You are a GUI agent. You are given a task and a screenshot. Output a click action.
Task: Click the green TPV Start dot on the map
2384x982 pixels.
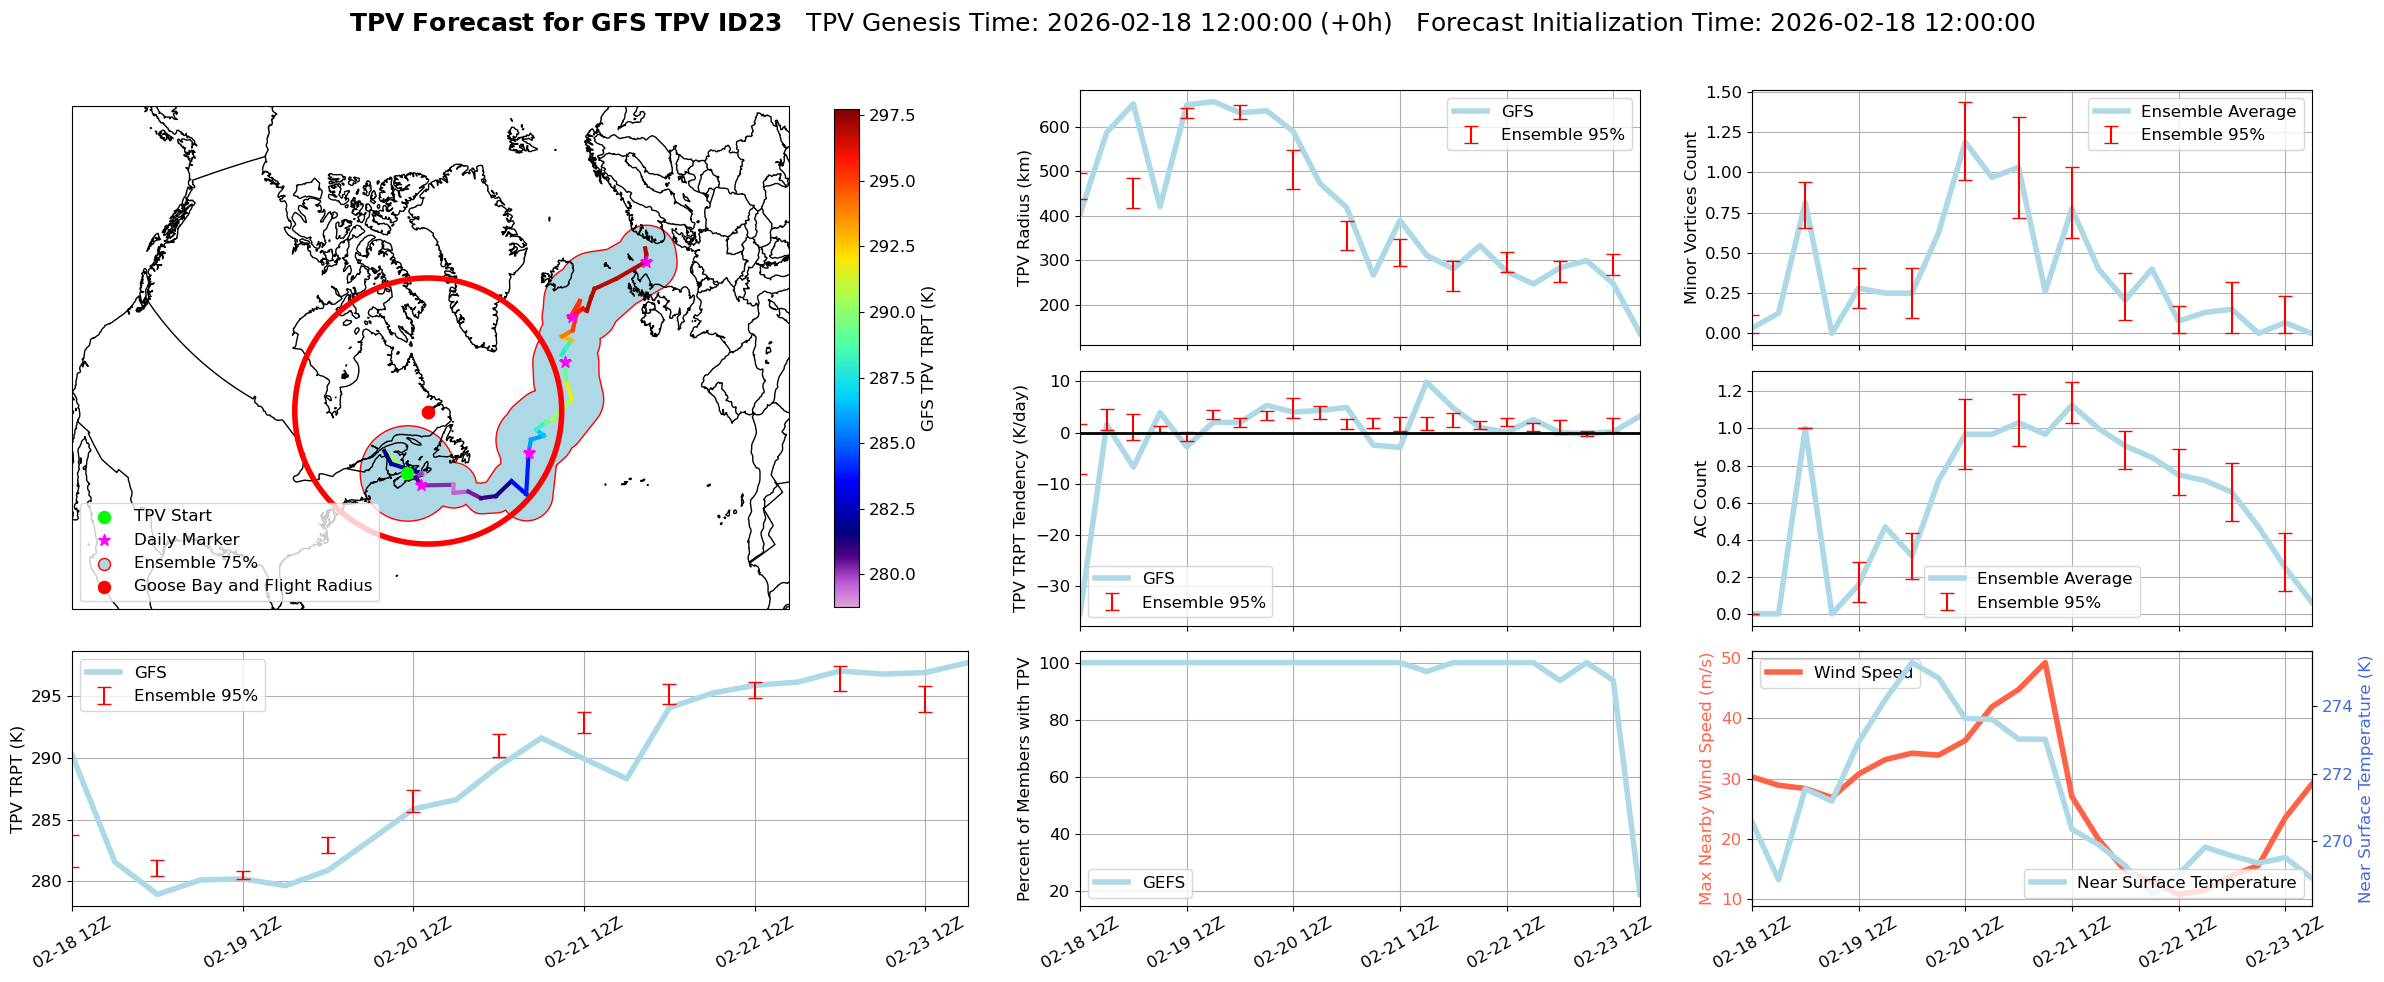coord(407,473)
